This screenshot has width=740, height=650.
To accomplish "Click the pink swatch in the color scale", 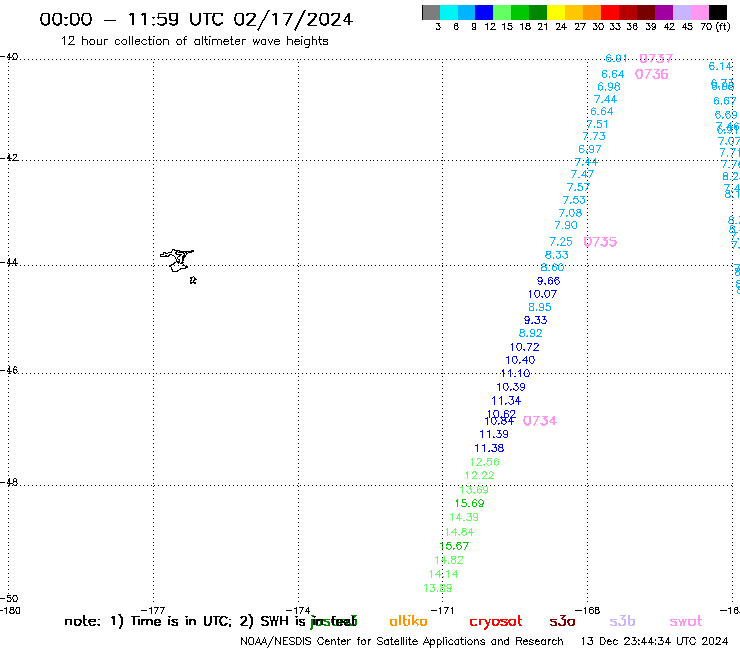I will (700, 12).
